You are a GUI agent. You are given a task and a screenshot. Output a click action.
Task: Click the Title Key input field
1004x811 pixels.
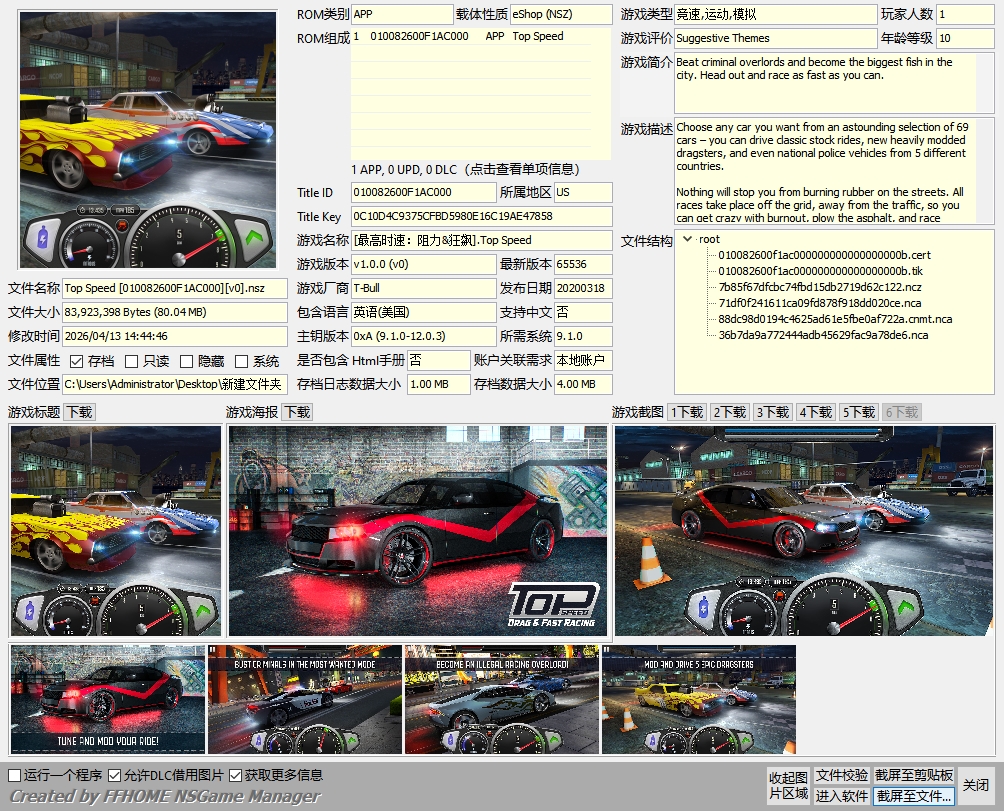click(481, 217)
